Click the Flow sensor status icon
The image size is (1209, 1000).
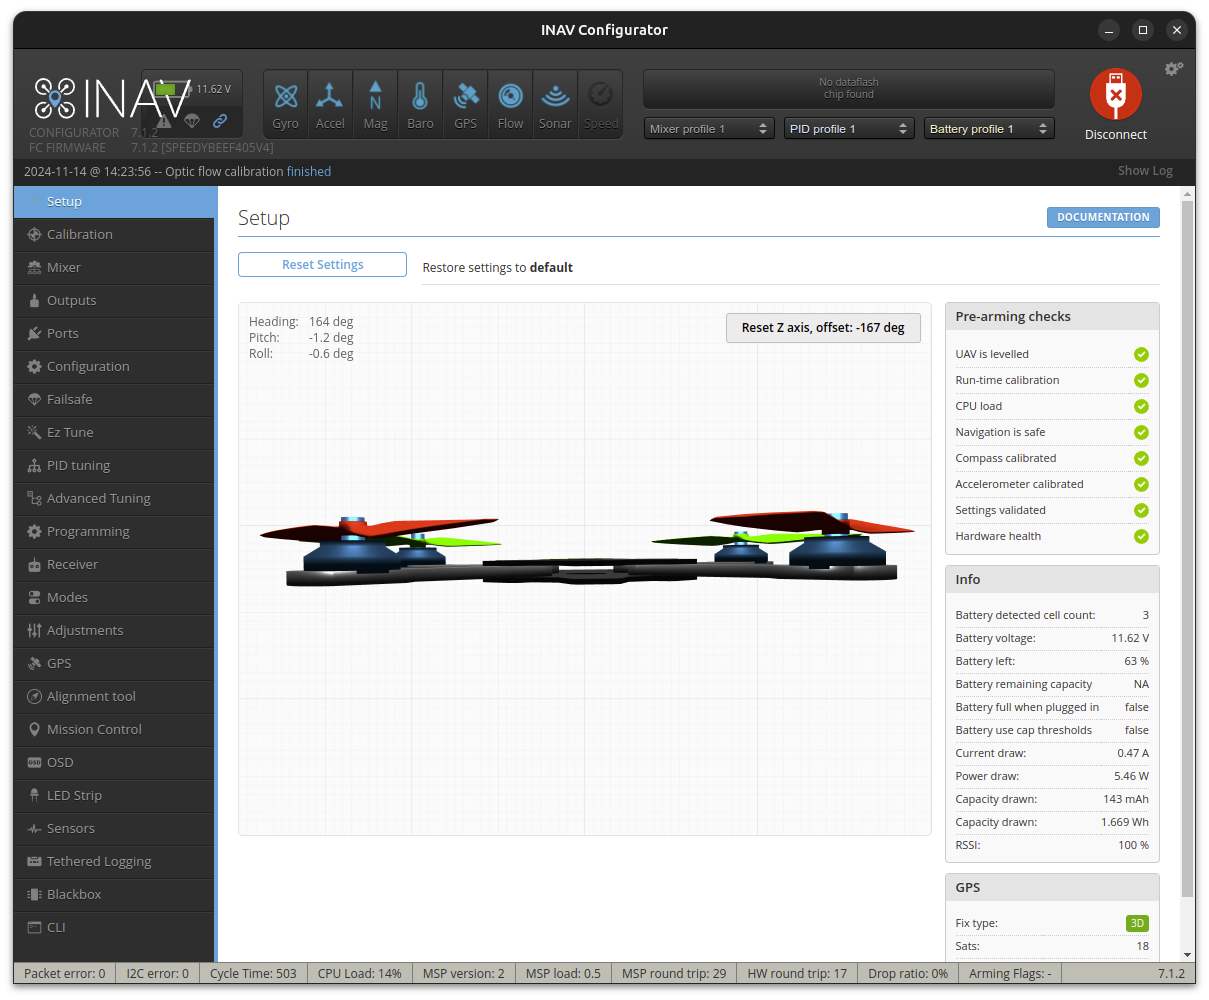pyautogui.click(x=510, y=104)
